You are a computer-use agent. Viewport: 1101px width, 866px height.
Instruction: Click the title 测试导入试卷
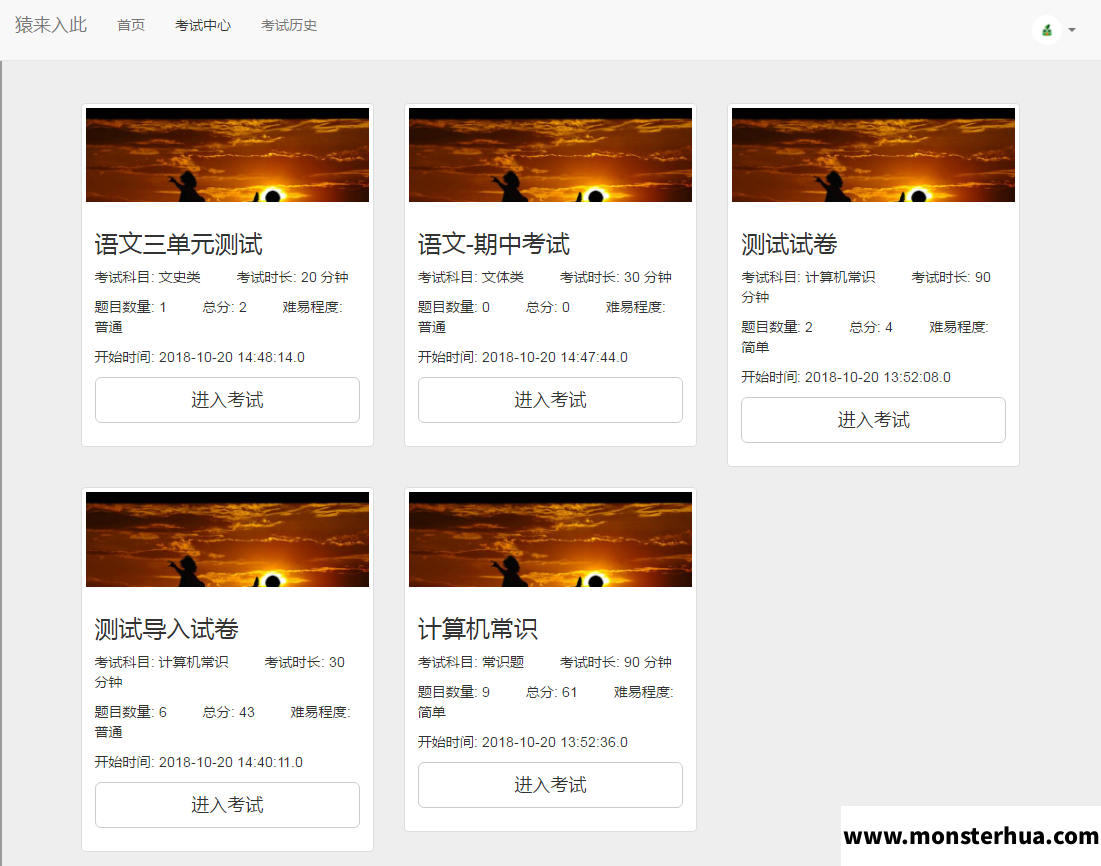point(166,629)
